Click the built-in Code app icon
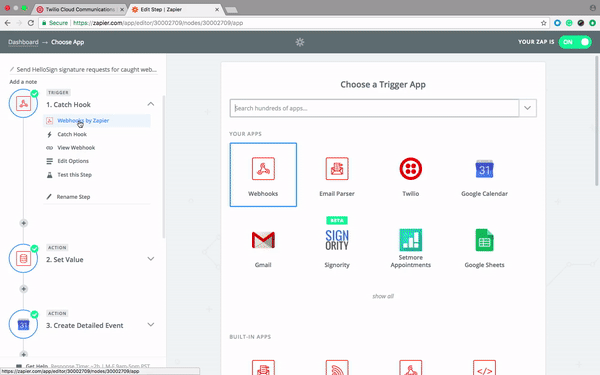This screenshot has height=375, width=600. pos(484,368)
